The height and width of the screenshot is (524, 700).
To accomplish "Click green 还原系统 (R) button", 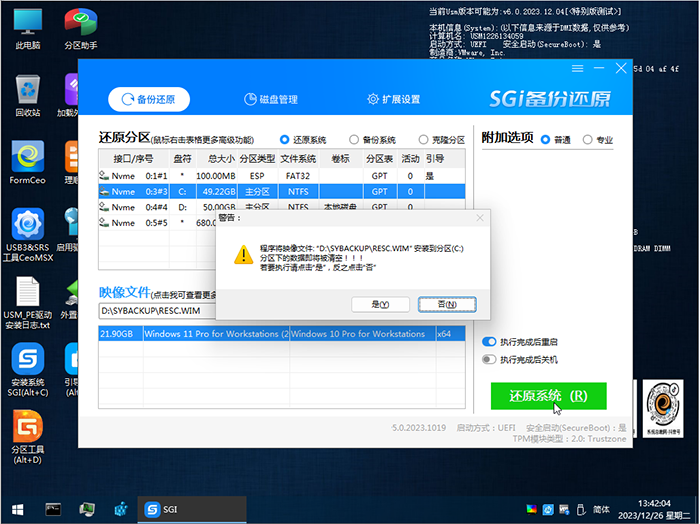I will (549, 396).
